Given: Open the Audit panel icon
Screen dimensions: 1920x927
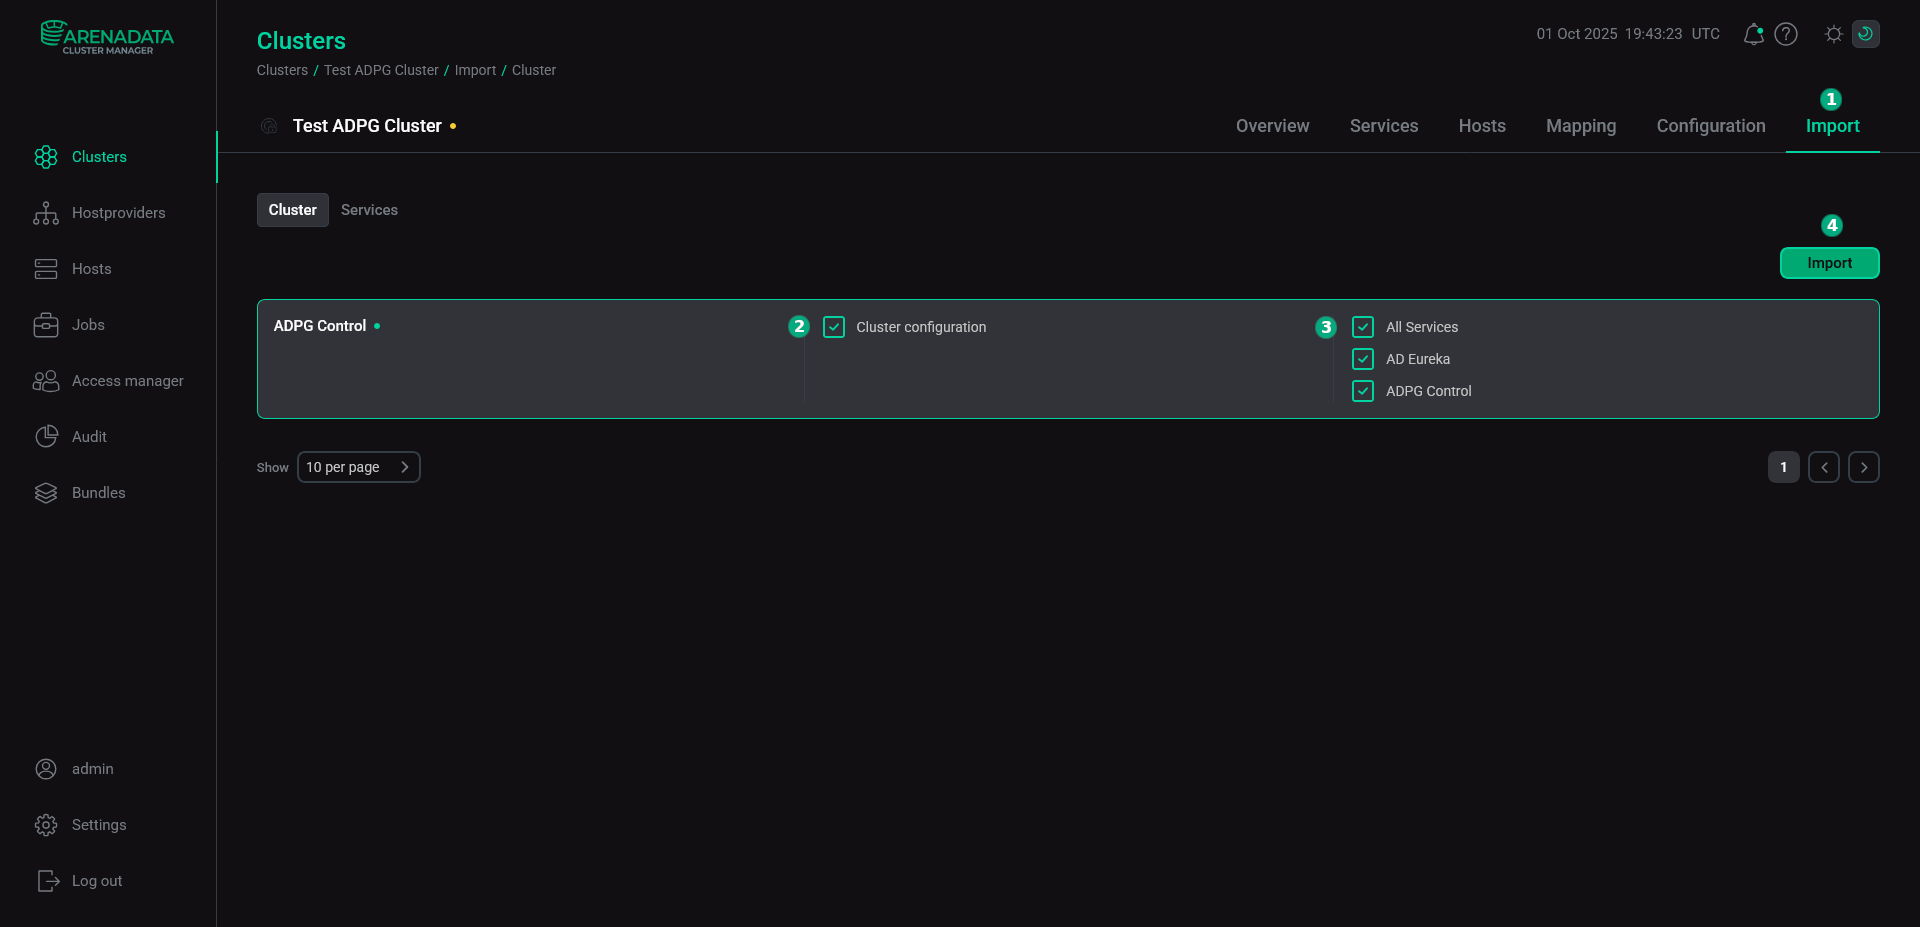Looking at the screenshot, I should coord(46,437).
